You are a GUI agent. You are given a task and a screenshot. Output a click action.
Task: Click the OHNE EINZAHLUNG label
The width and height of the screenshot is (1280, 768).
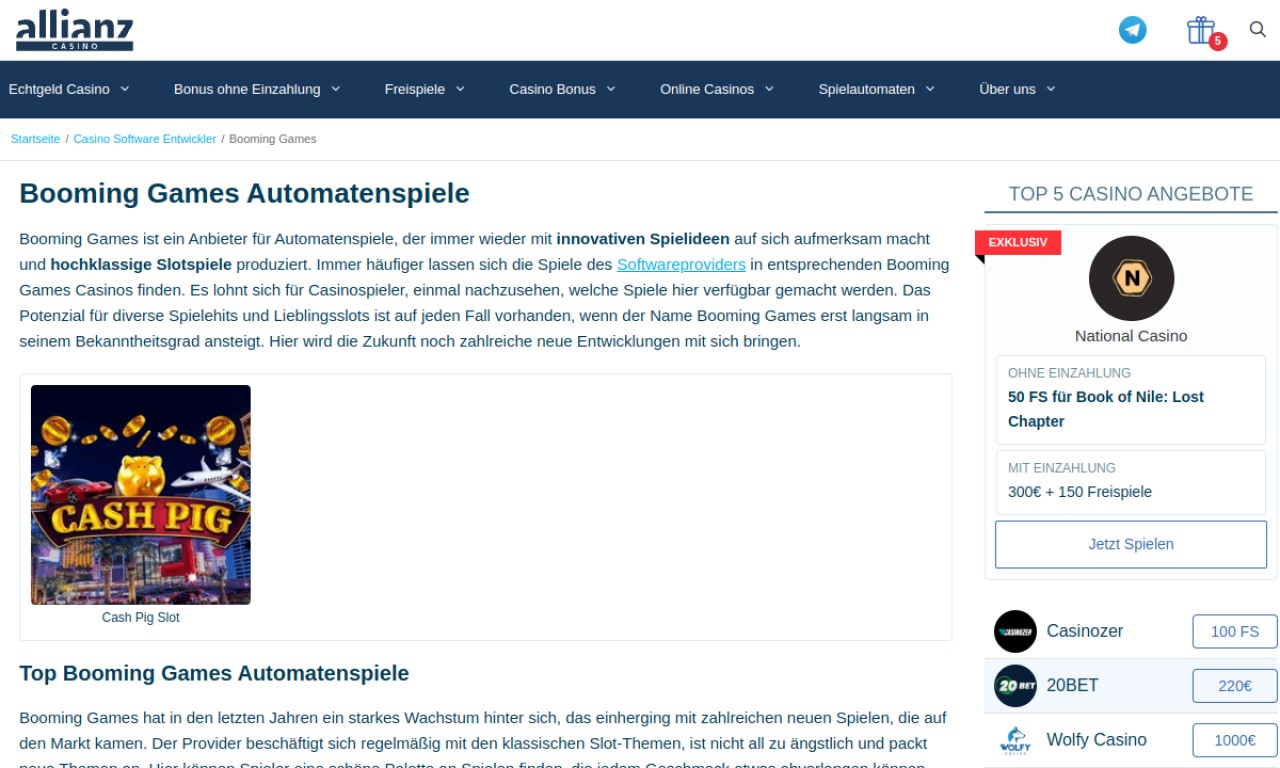pyautogui.click(x=1069, y=373)
